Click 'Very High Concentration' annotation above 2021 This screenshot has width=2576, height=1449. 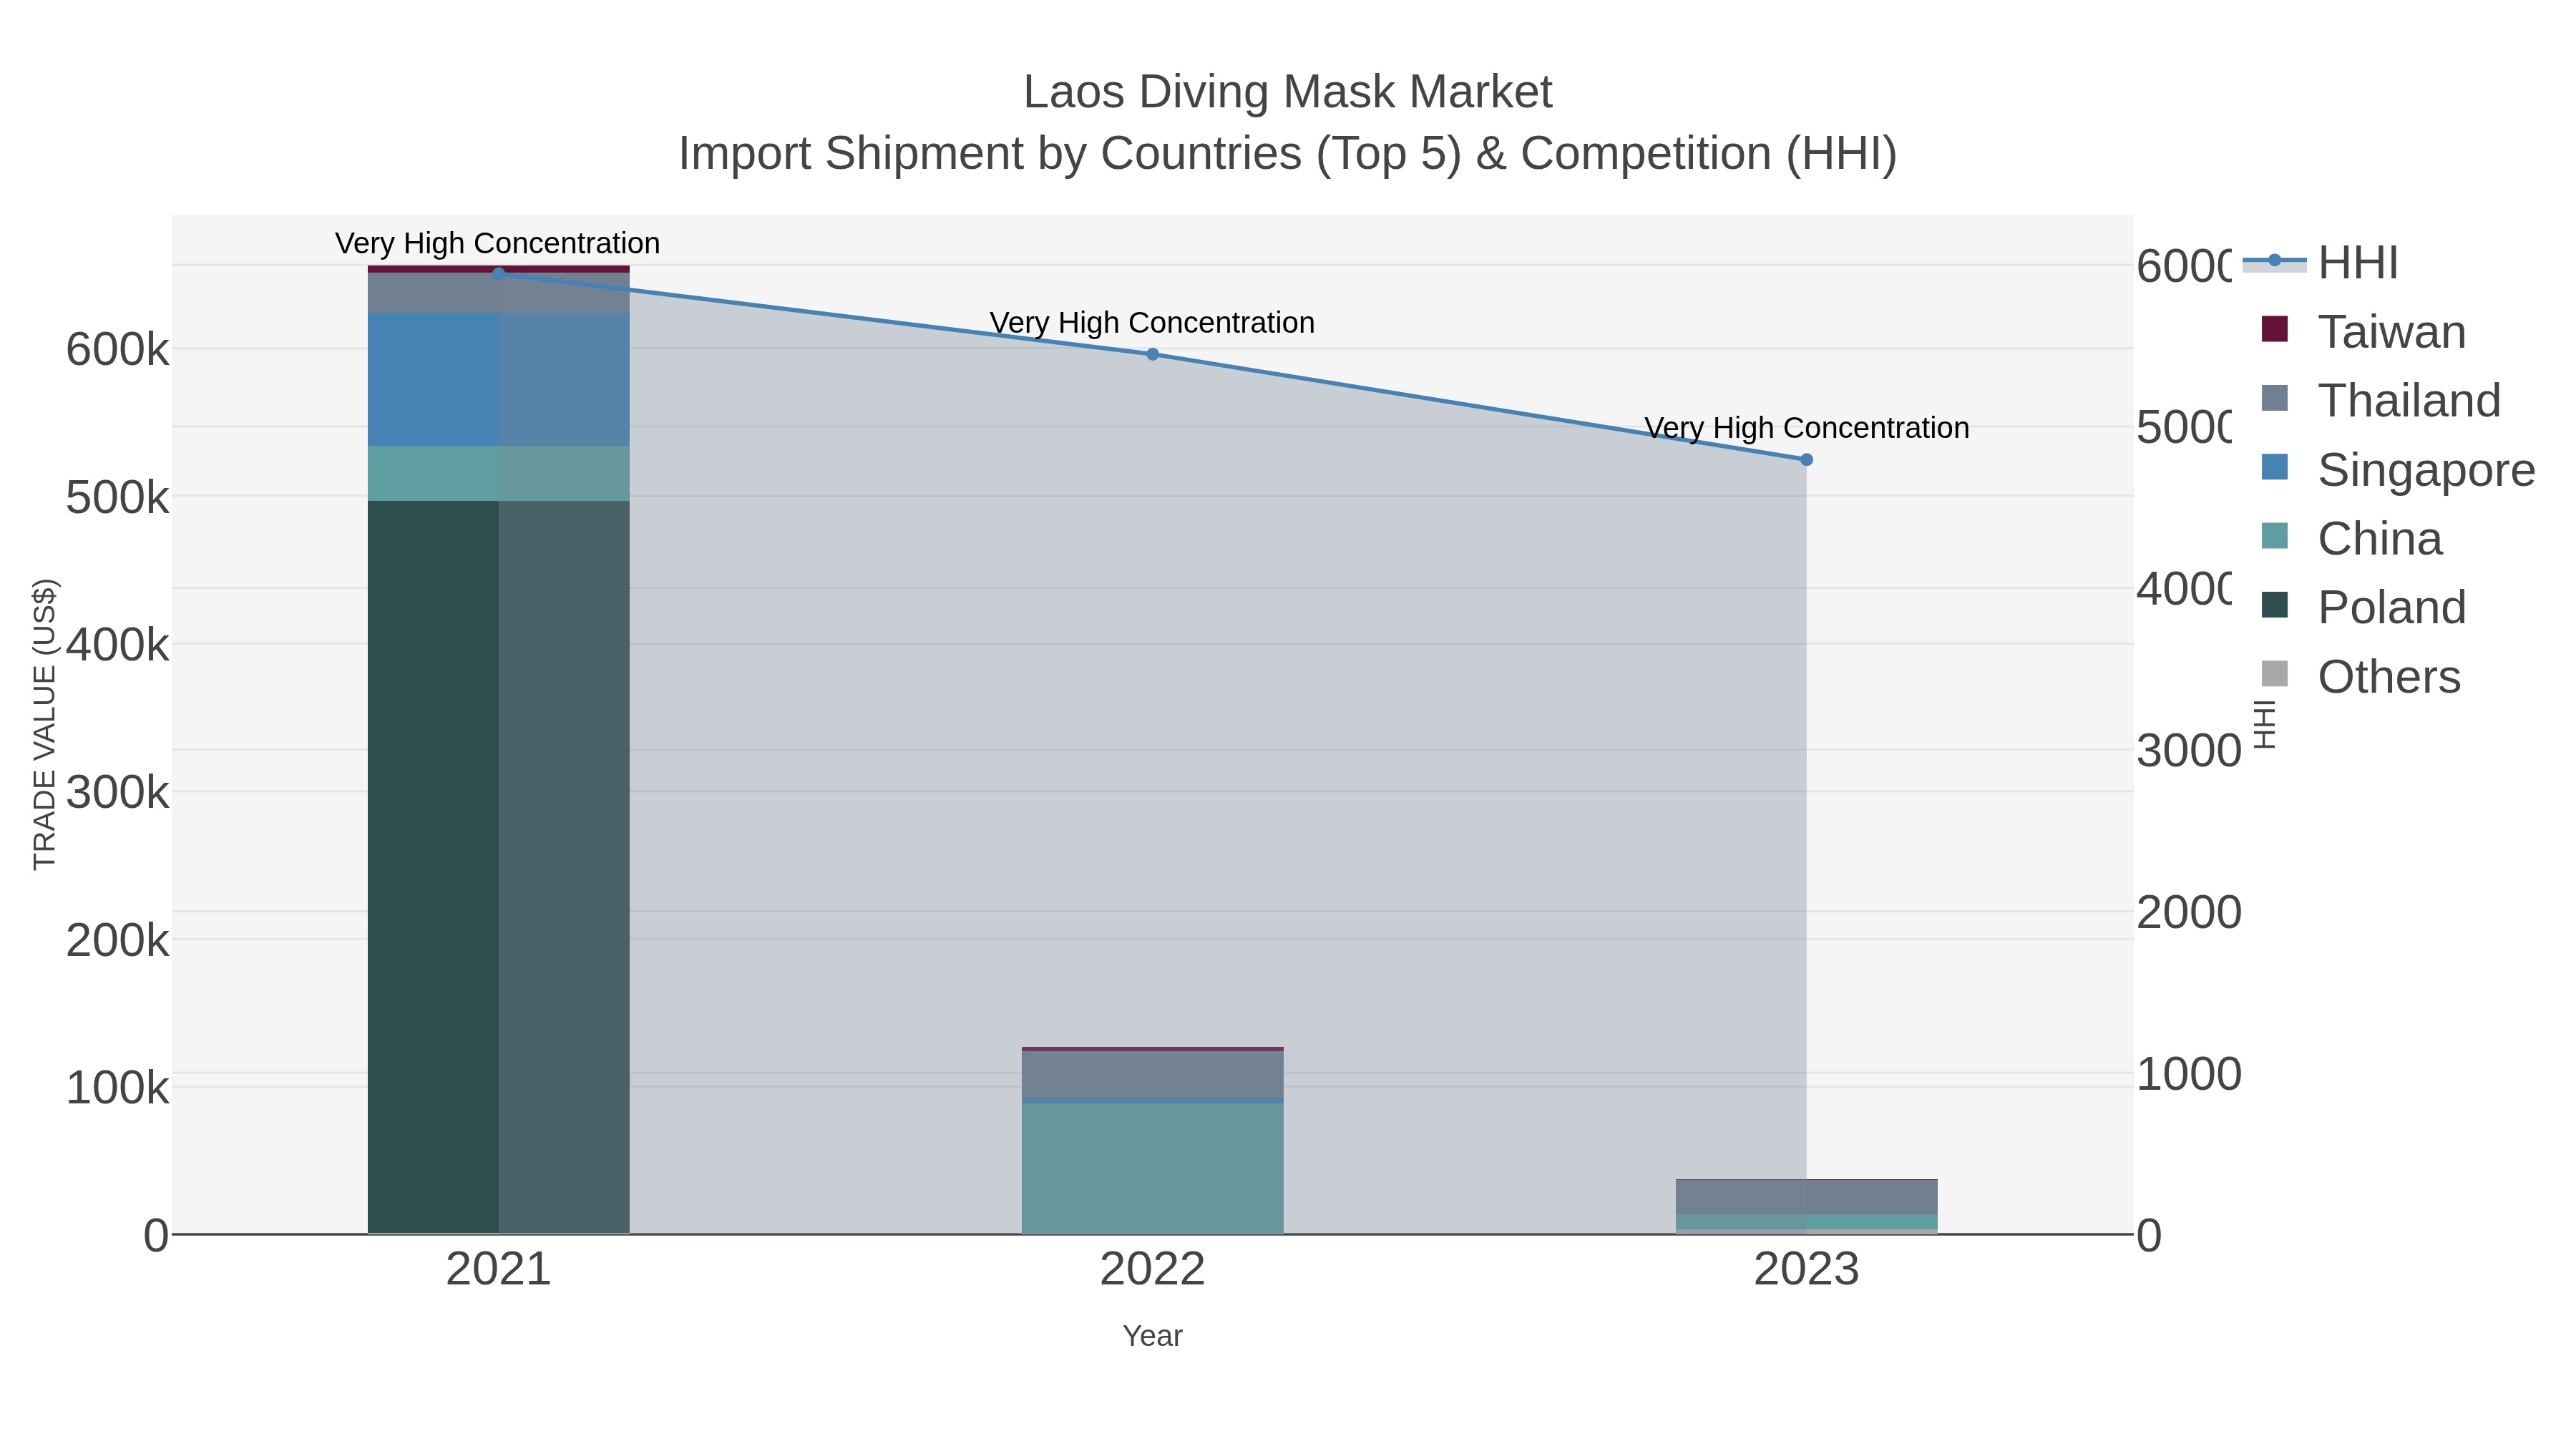(x=497, y=243)
